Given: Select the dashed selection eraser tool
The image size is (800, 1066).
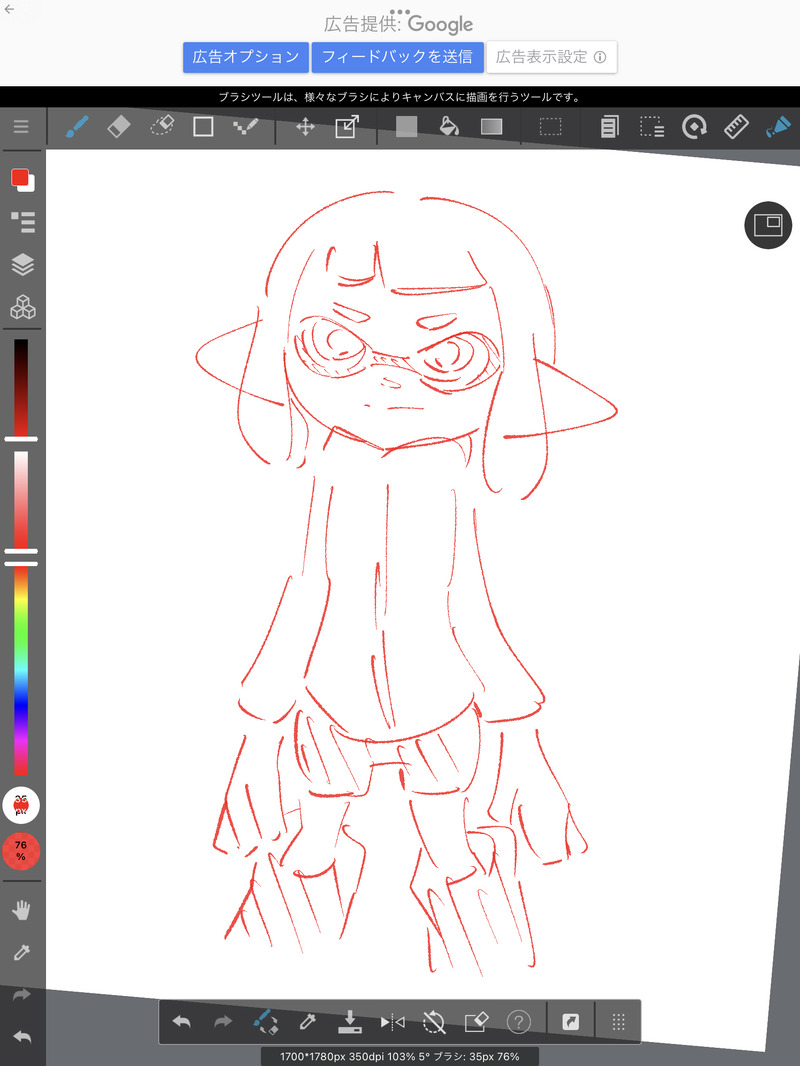Looking at the screenshot, I should (162, 126).
